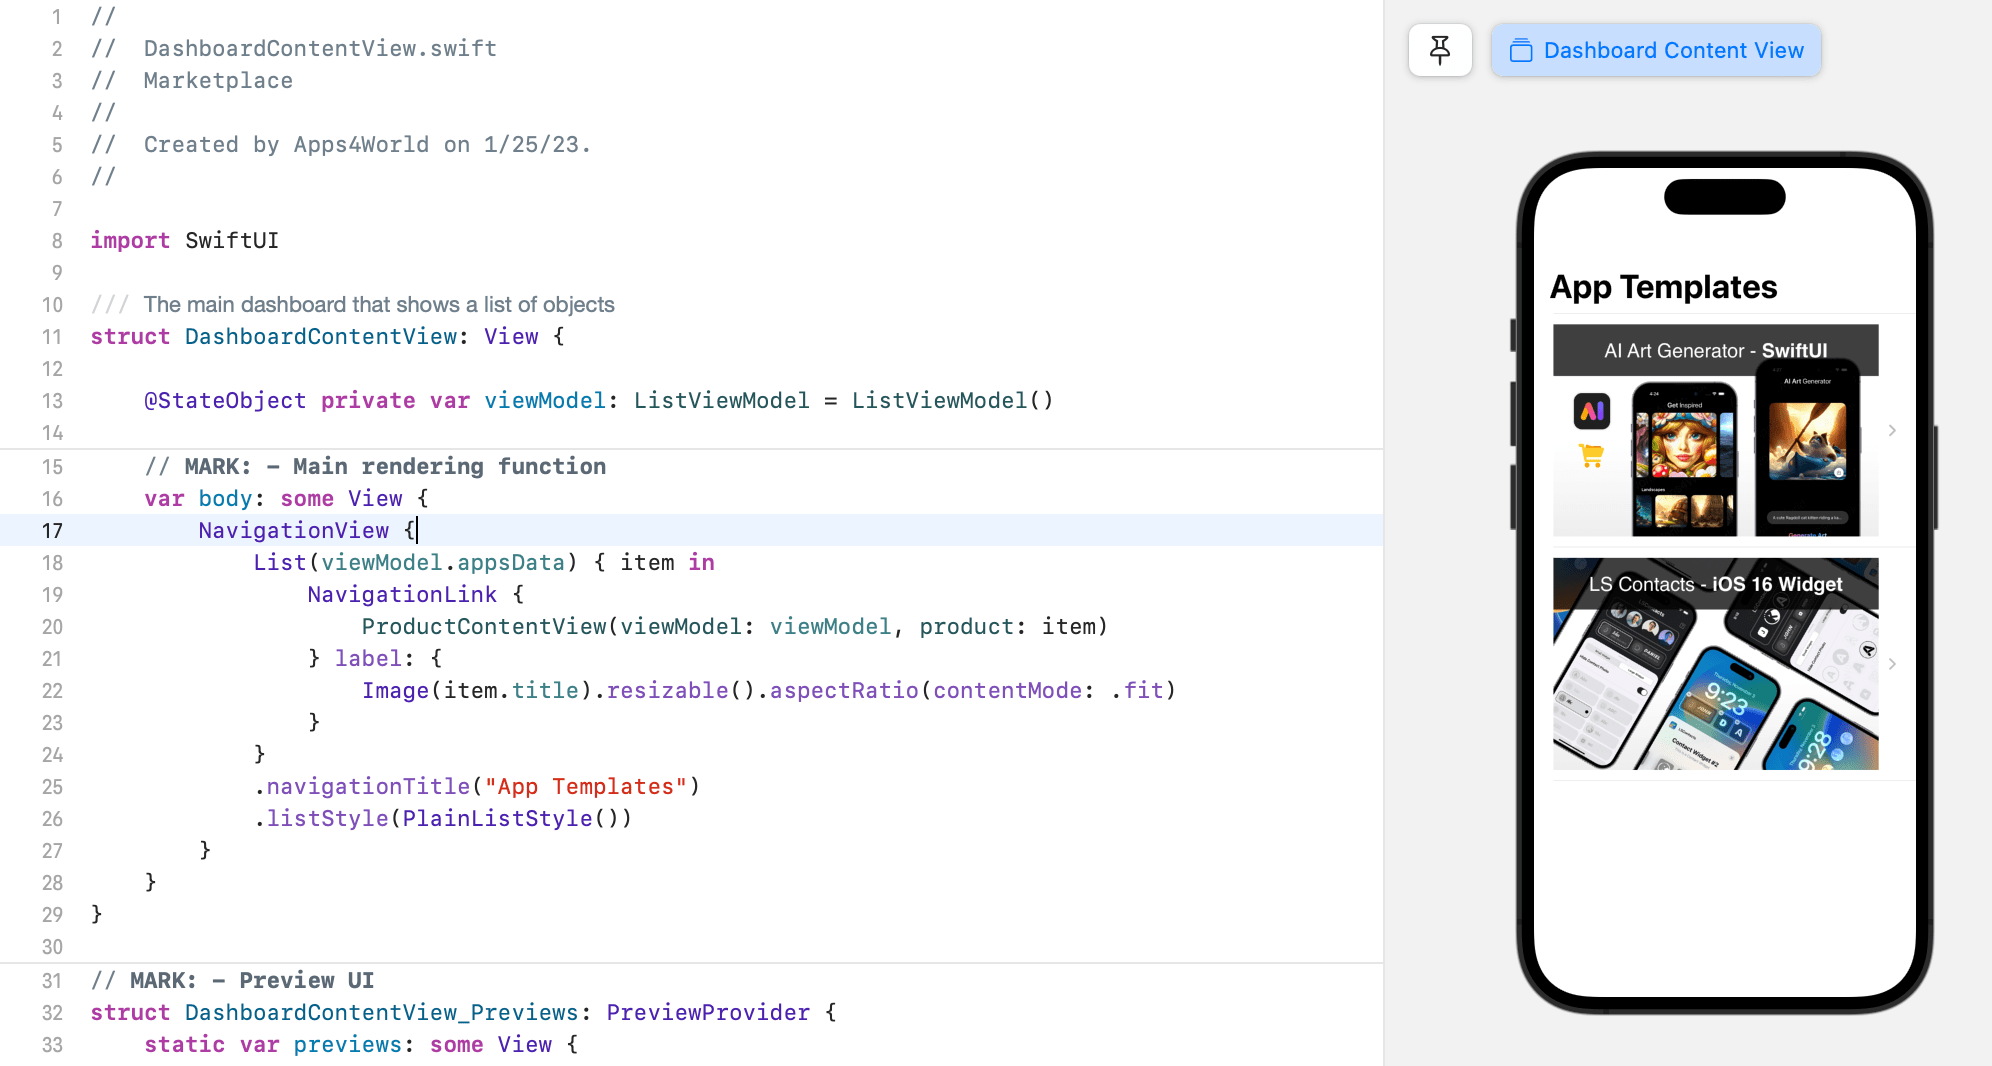This screenshot has height=1066, width=1992.
Task: Click line number 22 to set a breakpoint
Action: pyautogui.click(x=51, y=690)
